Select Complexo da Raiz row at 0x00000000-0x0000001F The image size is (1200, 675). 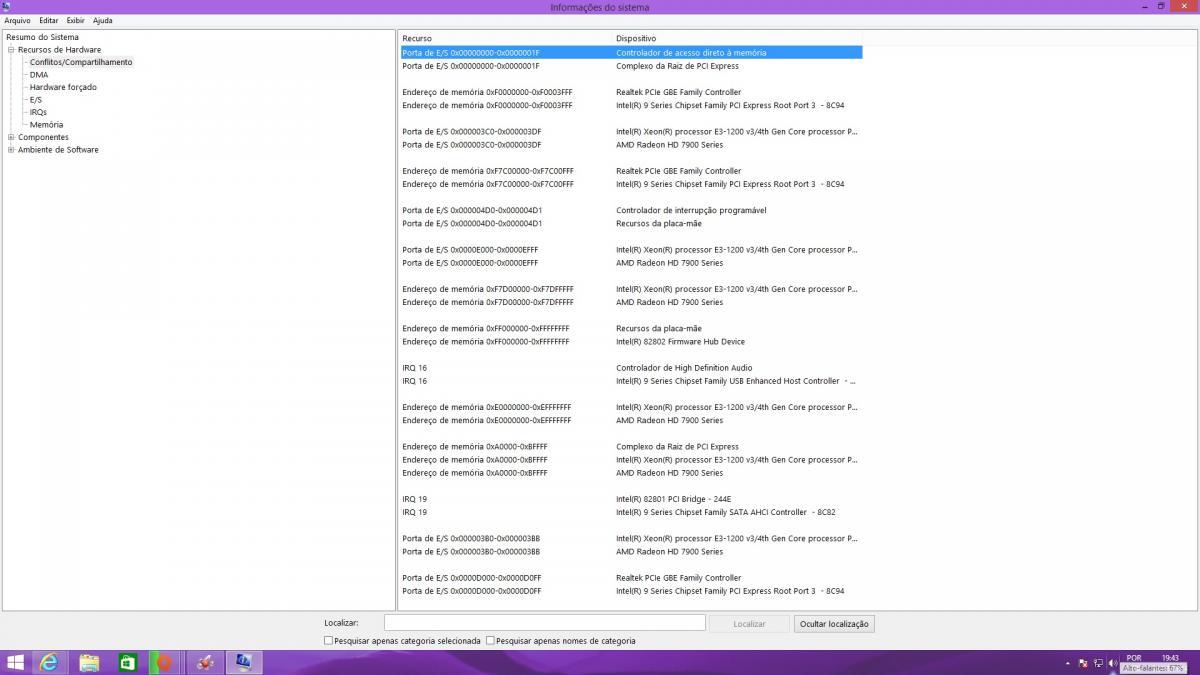(630, 66)
